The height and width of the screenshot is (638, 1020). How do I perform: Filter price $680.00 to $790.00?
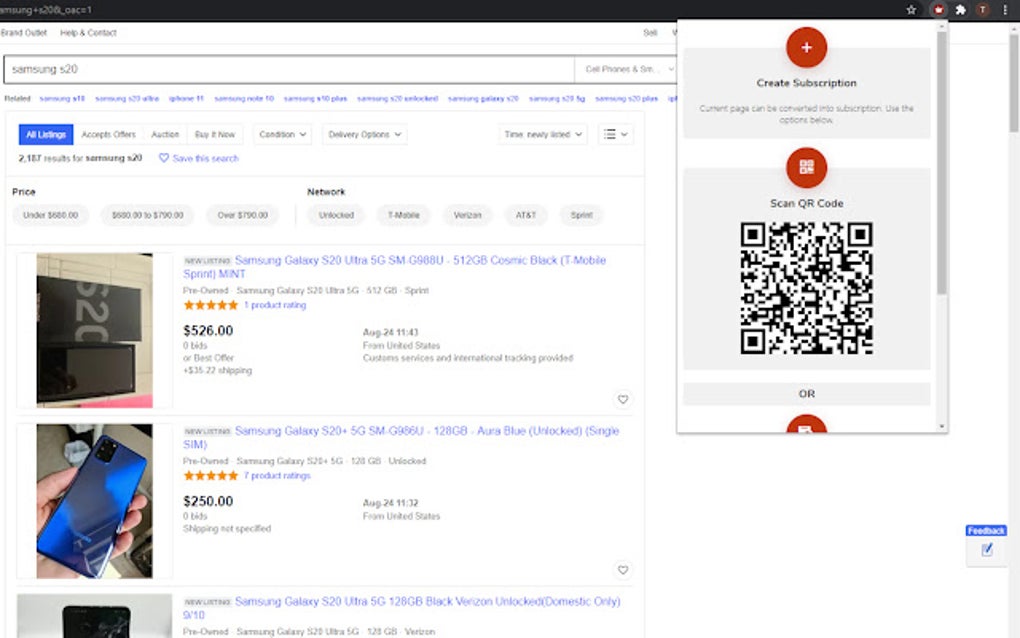point(148,215)
